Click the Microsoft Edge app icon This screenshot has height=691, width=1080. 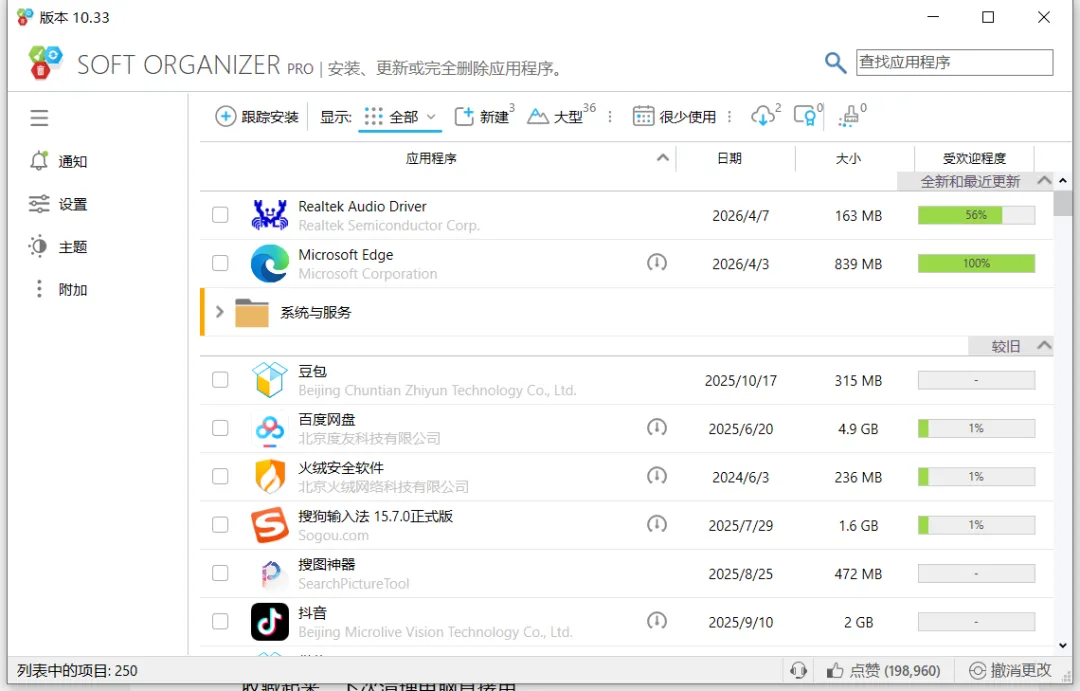pyautogui.click(x=269, y=263)
